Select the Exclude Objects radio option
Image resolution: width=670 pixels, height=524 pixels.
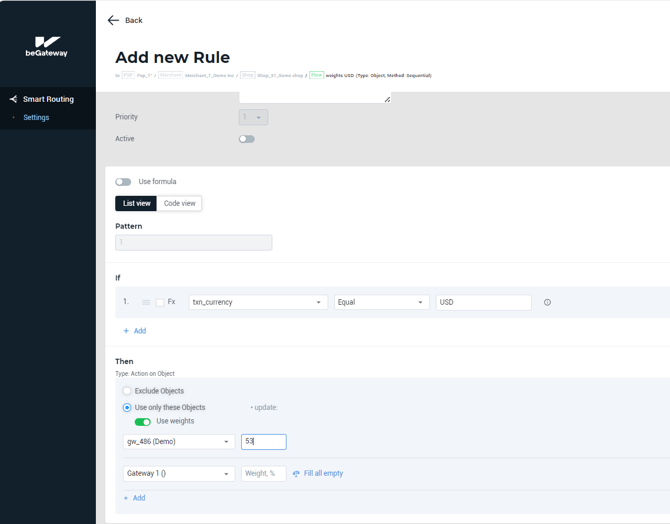127,391
